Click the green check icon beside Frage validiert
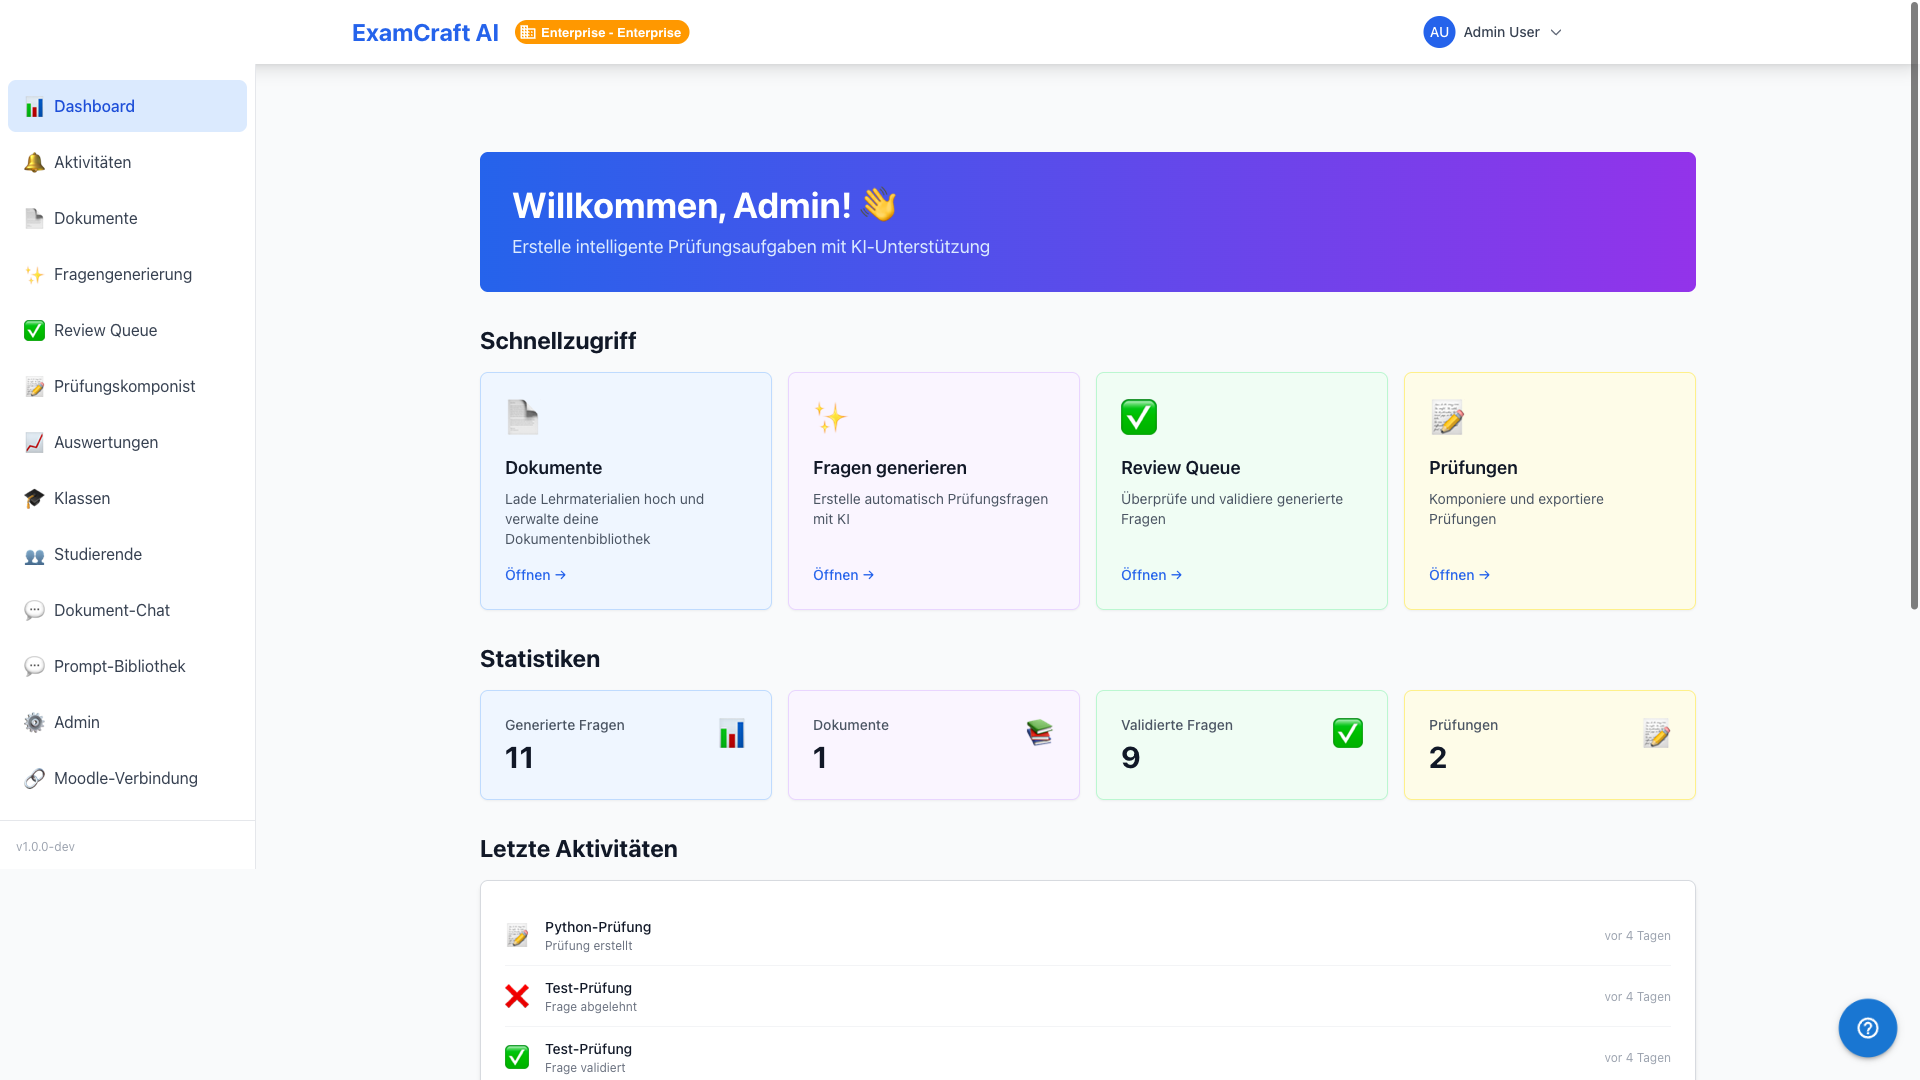 [x=517, y=1057]
